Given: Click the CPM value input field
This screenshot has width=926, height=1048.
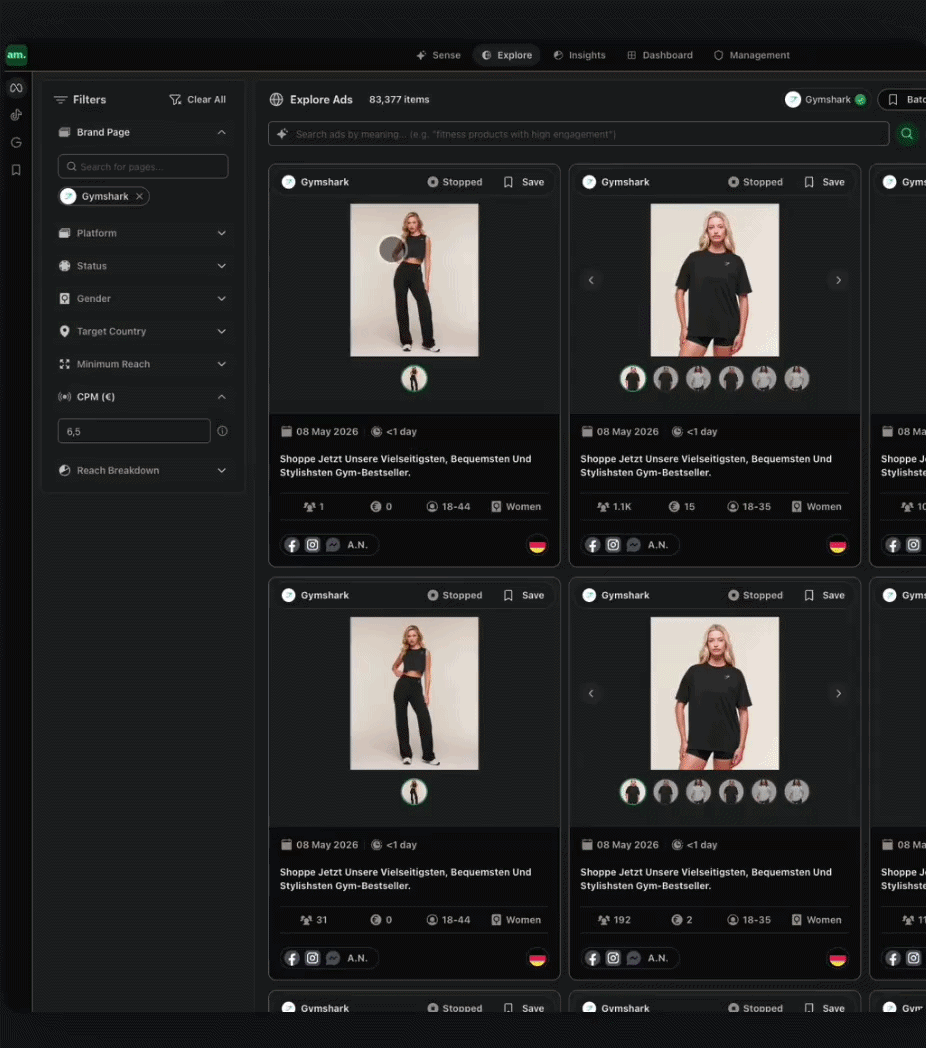Looking at the screenshot, I should click(x=134, y=431).
